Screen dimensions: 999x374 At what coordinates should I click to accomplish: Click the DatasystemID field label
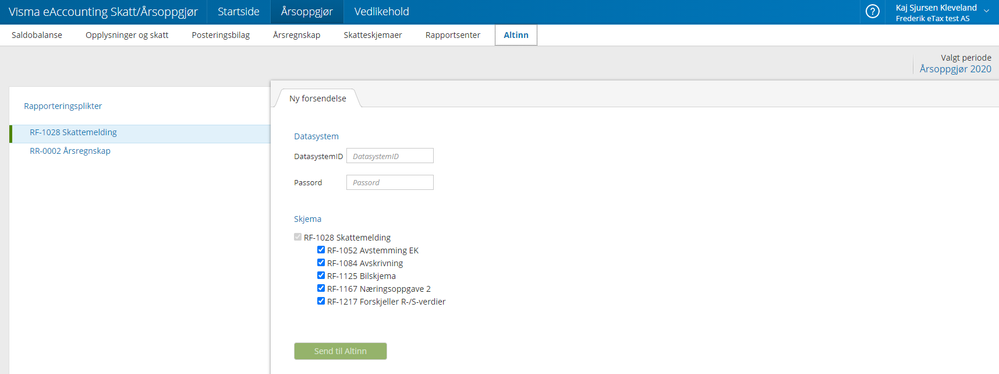(x=318, y=156)
